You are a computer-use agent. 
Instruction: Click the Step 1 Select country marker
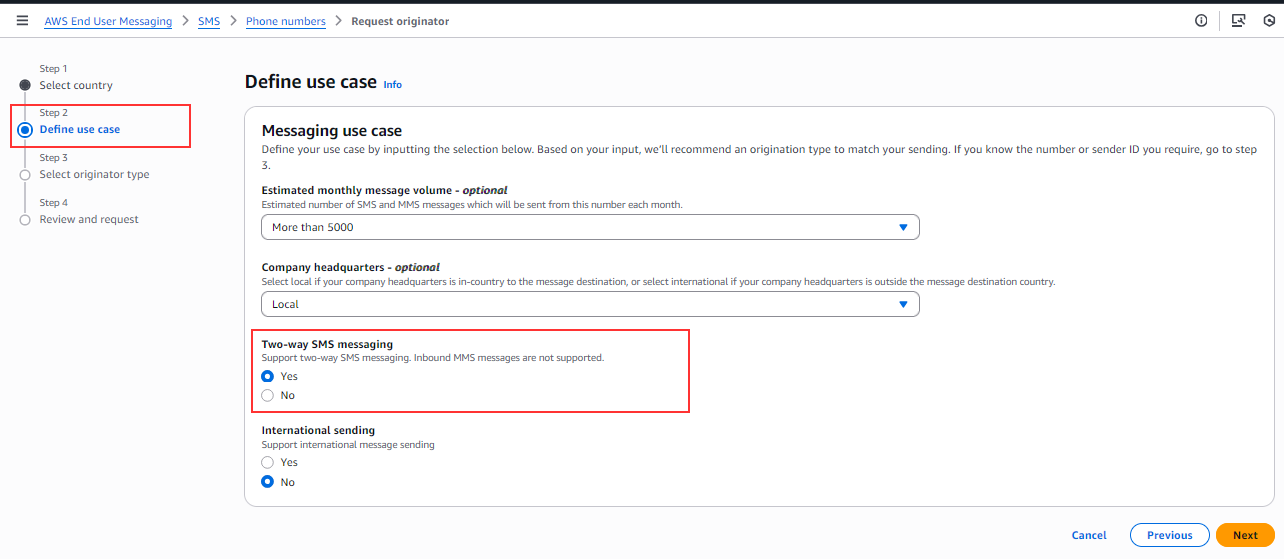coord(25,85)
